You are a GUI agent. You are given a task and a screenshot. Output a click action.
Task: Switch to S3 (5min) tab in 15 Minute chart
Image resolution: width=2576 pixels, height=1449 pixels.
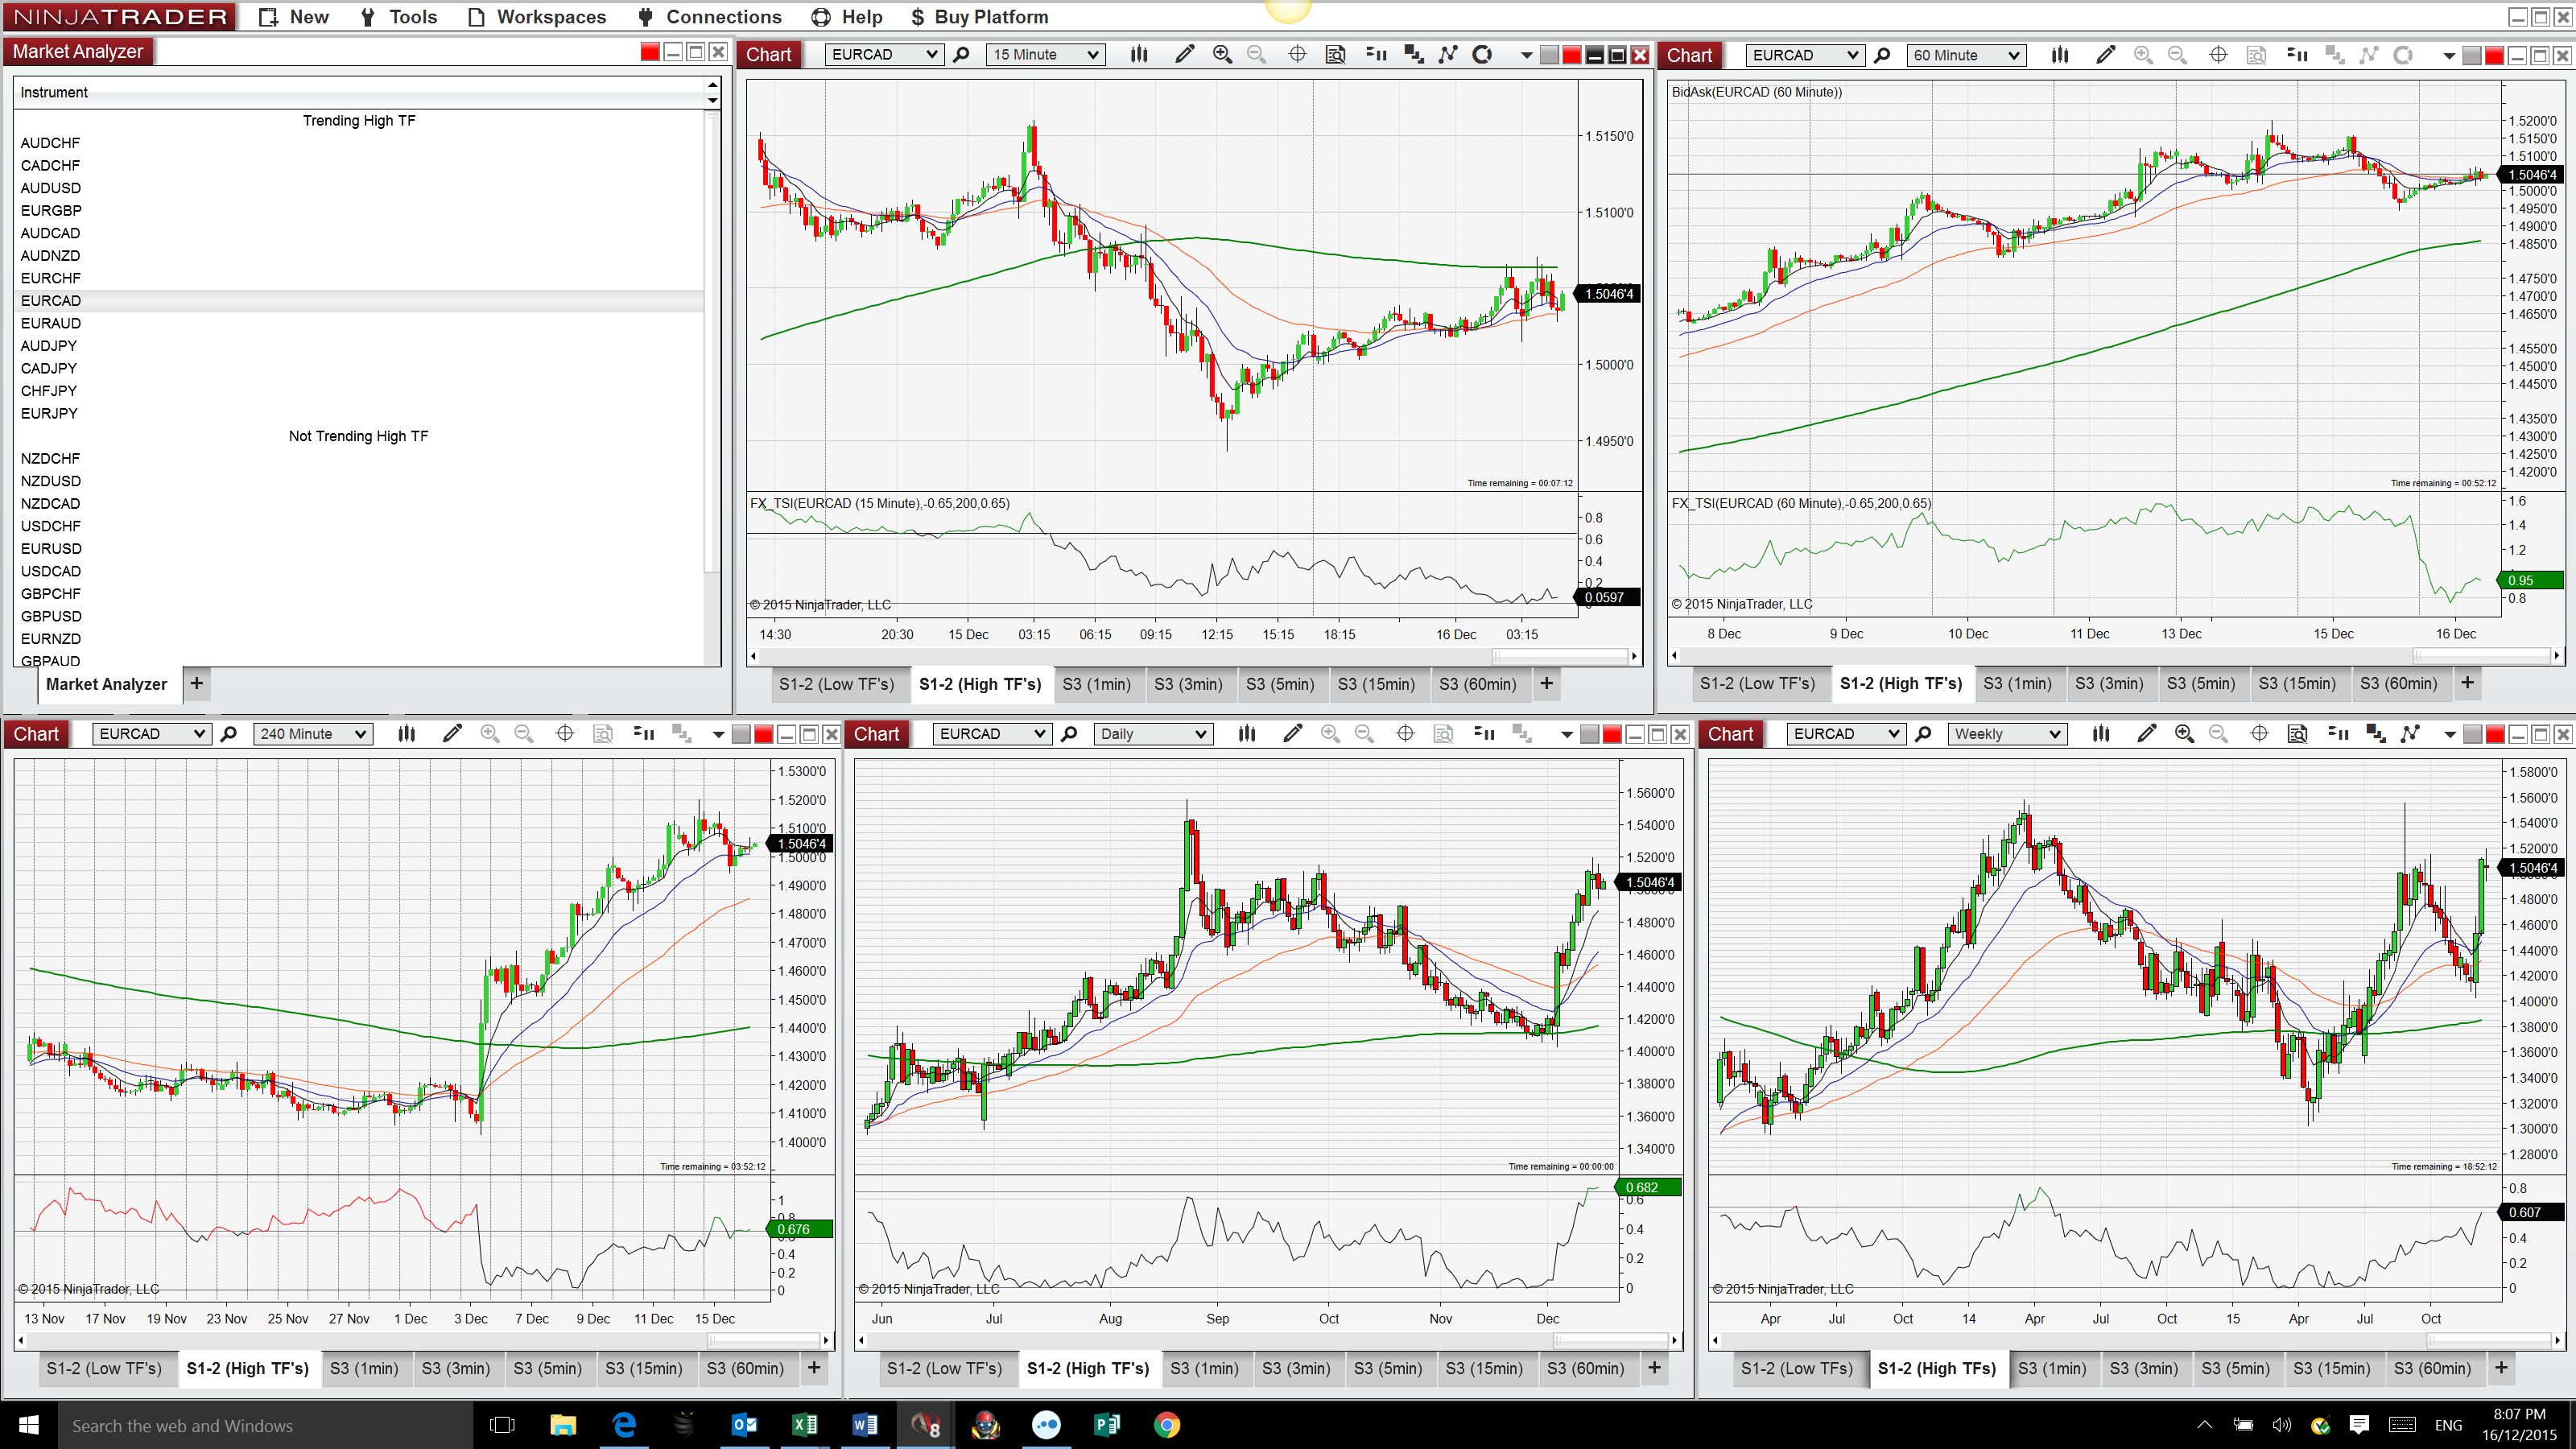[1280, 684]
